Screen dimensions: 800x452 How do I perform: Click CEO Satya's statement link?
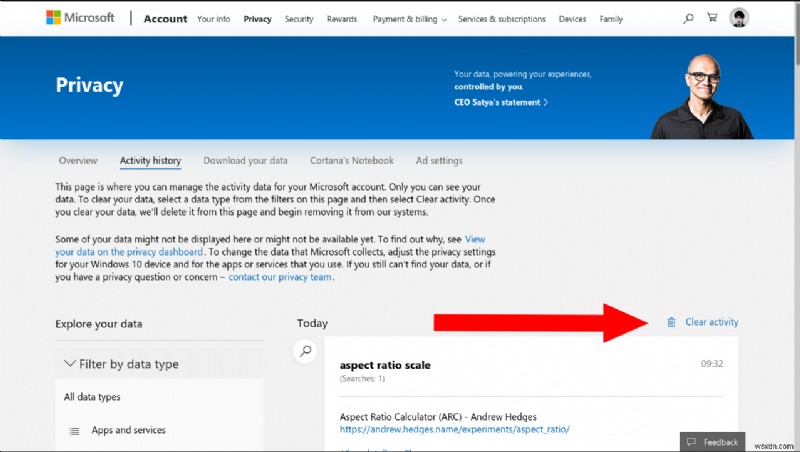(x=501, y=102)
